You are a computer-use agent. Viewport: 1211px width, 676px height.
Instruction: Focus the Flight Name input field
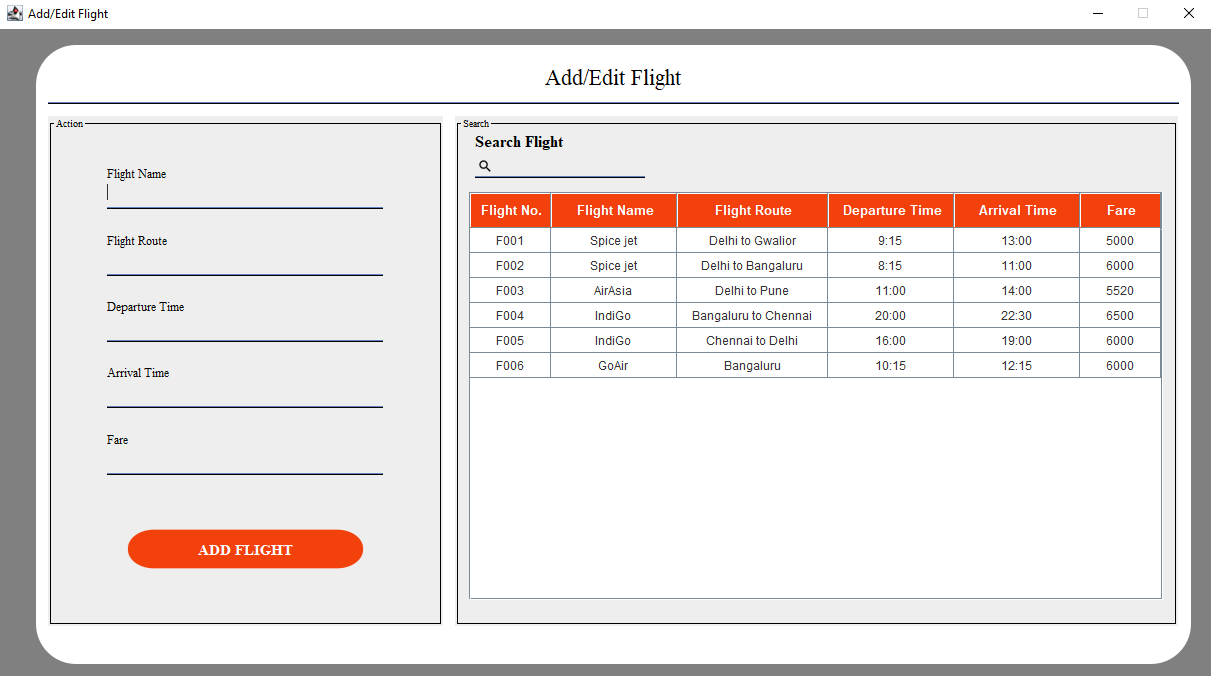tap(244, 194)
